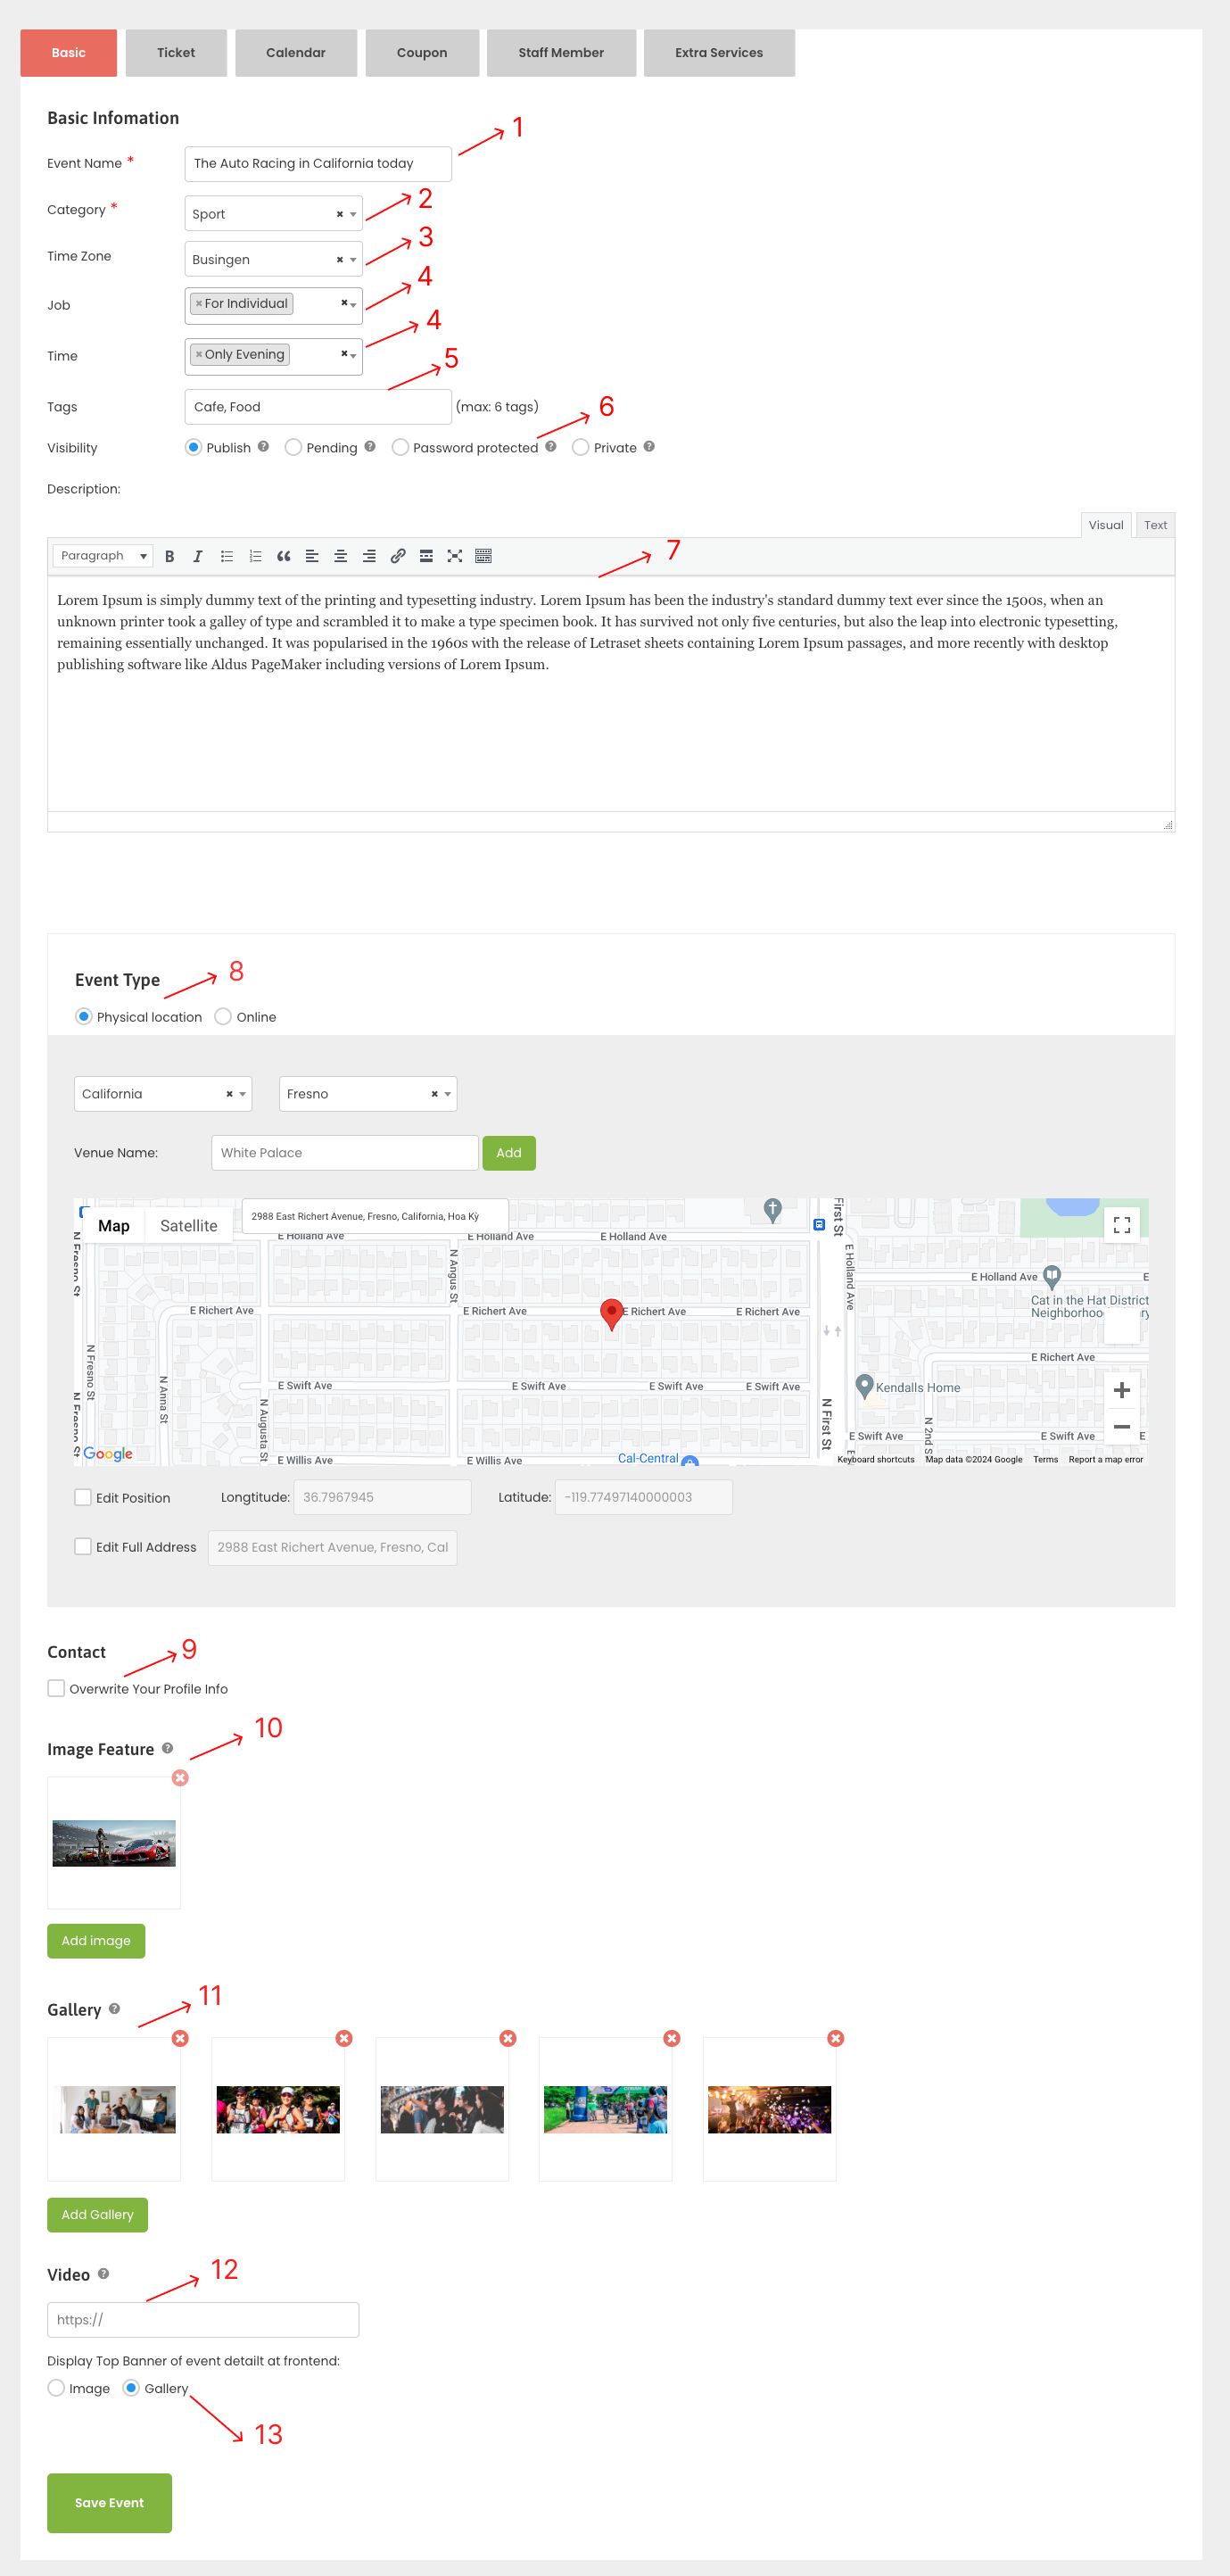Open the Extra Services tab
The width and height of the screenshot is (1230, 2576).
click(x=718, y=53)
